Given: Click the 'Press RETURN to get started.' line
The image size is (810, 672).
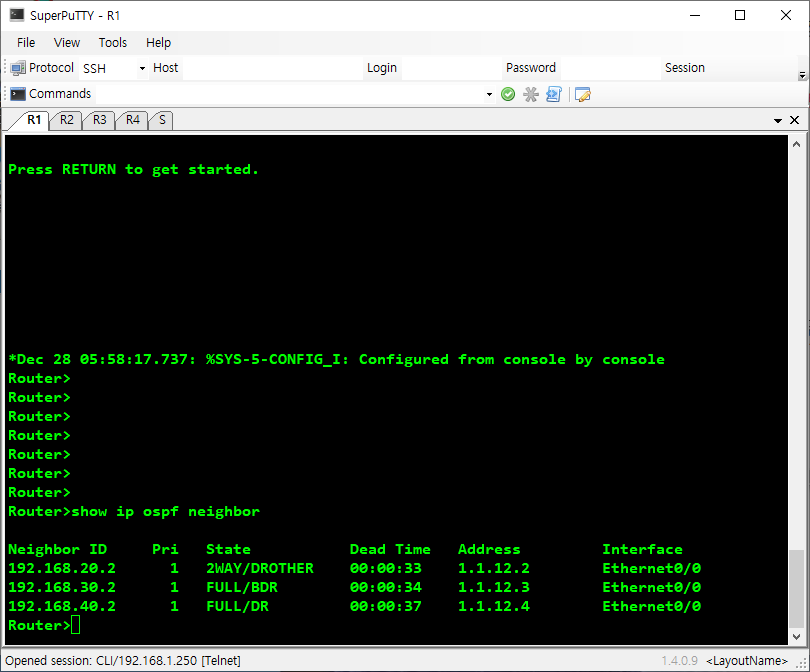Looking at the screenshot, I should 133,169.
